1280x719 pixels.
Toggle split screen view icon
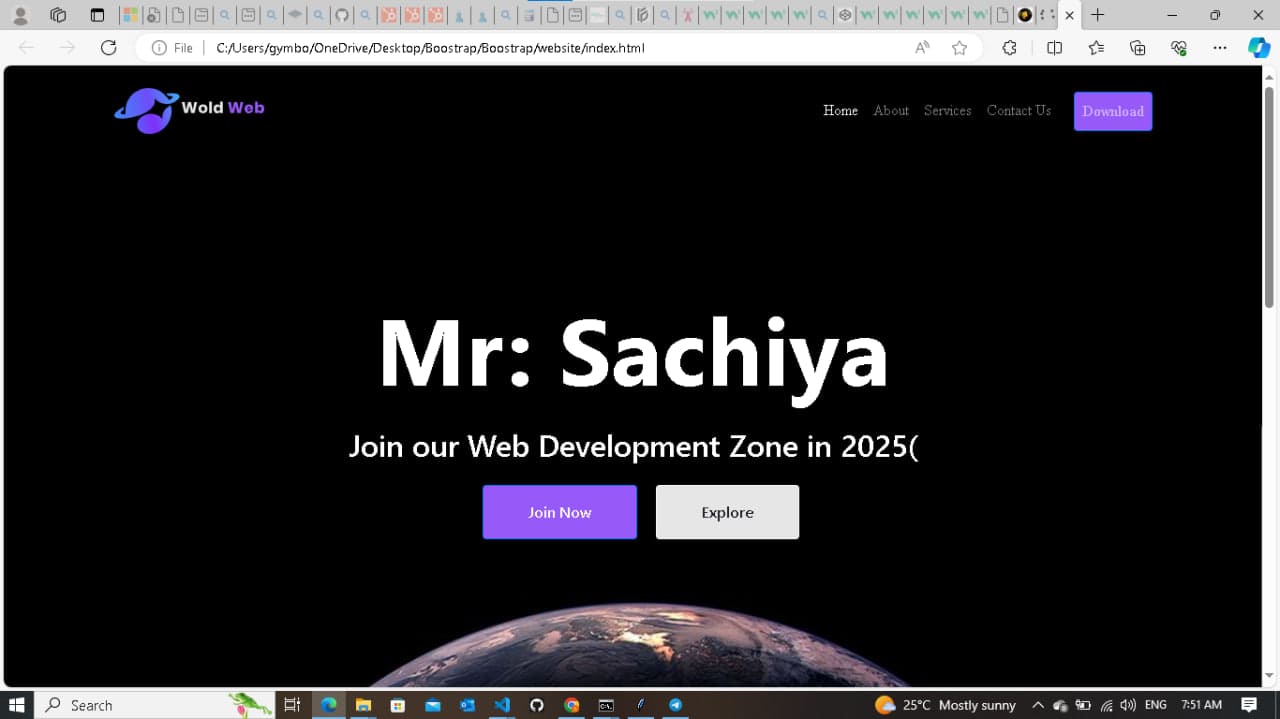1054,48
